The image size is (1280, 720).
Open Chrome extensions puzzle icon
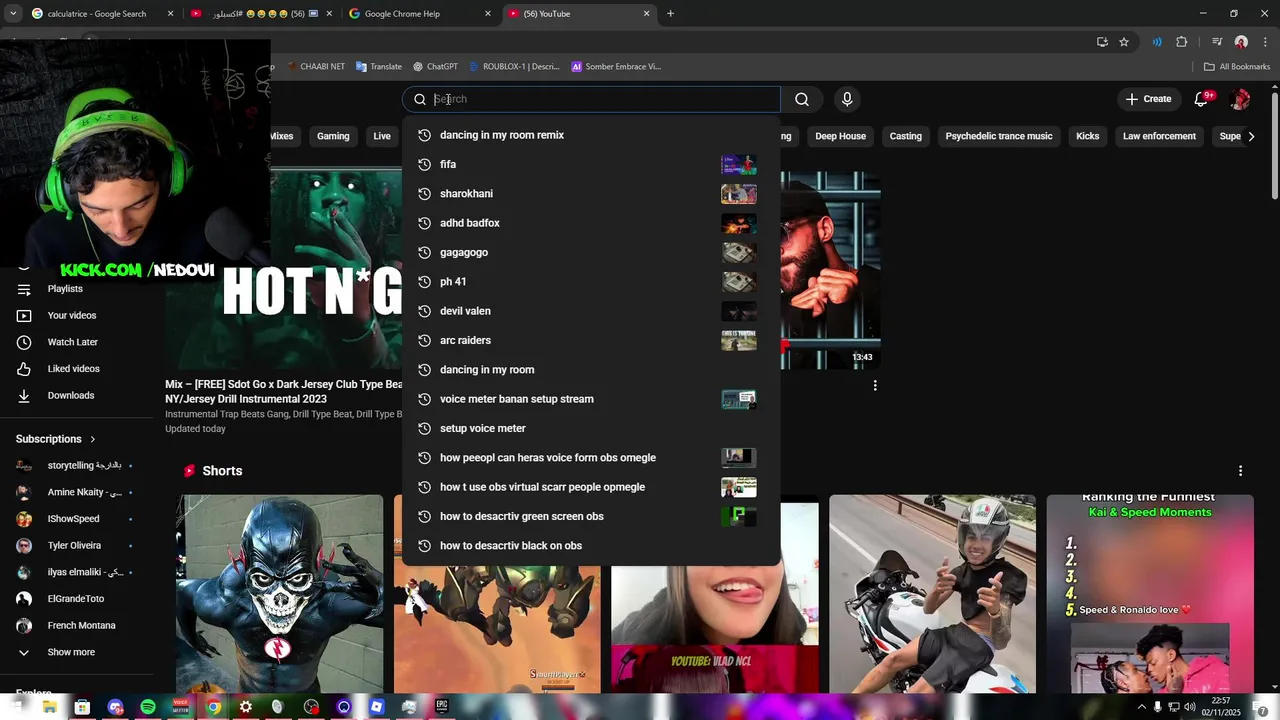(1181, 42)
